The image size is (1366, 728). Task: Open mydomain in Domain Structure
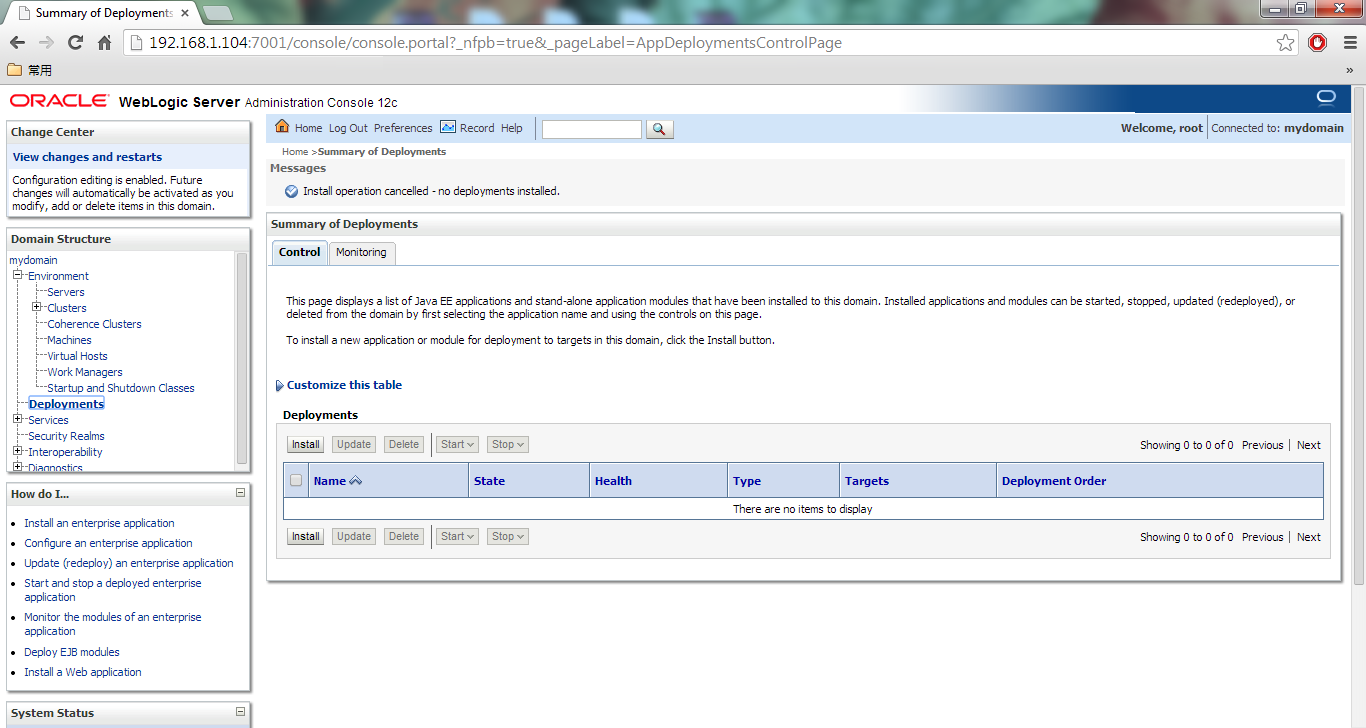[33, 260]
